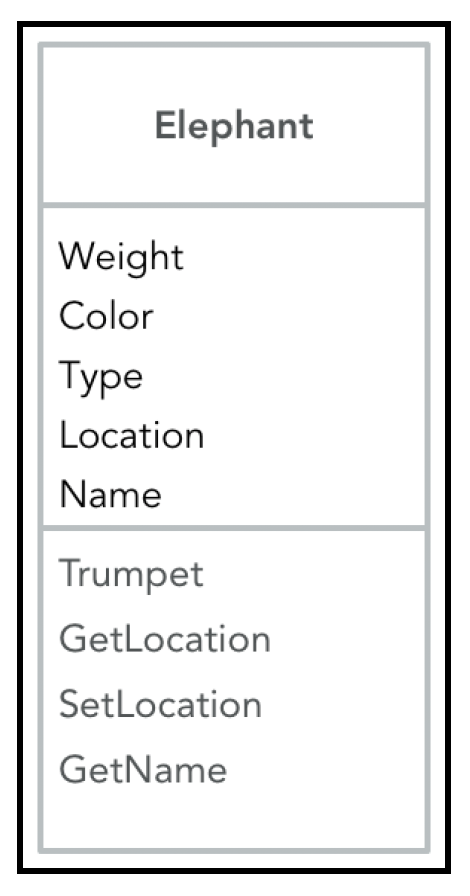Click white margin between black and gray borders
Viewport: 470px width, 896px height.
pos(234,34)
